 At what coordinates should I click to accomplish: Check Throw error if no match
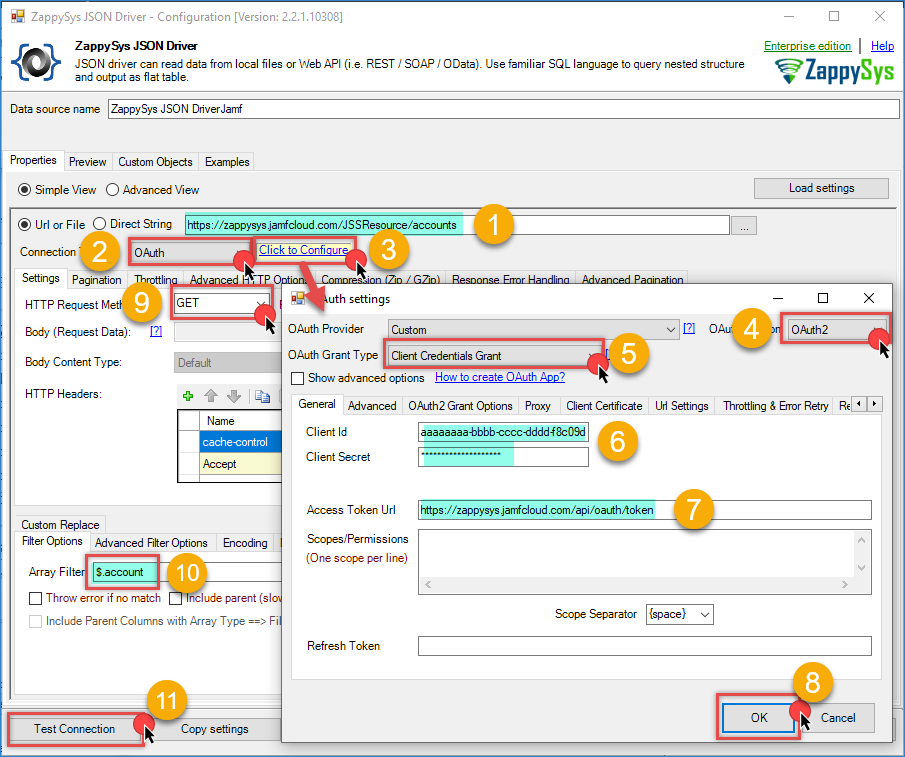36,599
